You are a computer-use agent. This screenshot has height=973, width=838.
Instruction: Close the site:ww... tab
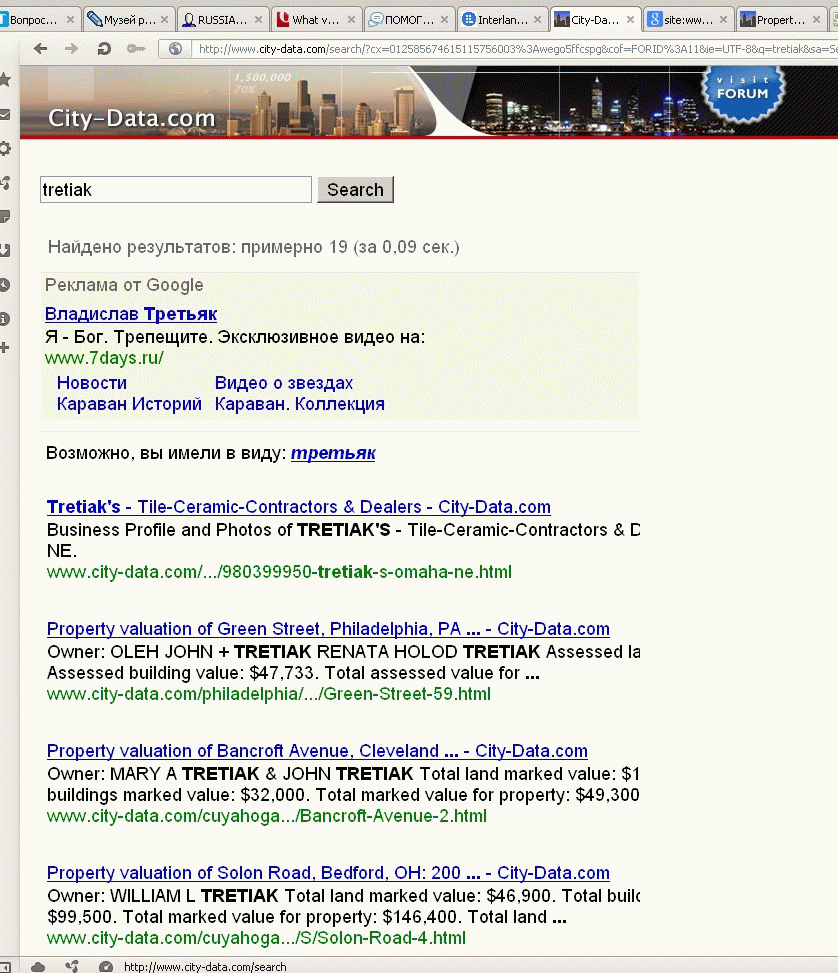coord(723,20)
